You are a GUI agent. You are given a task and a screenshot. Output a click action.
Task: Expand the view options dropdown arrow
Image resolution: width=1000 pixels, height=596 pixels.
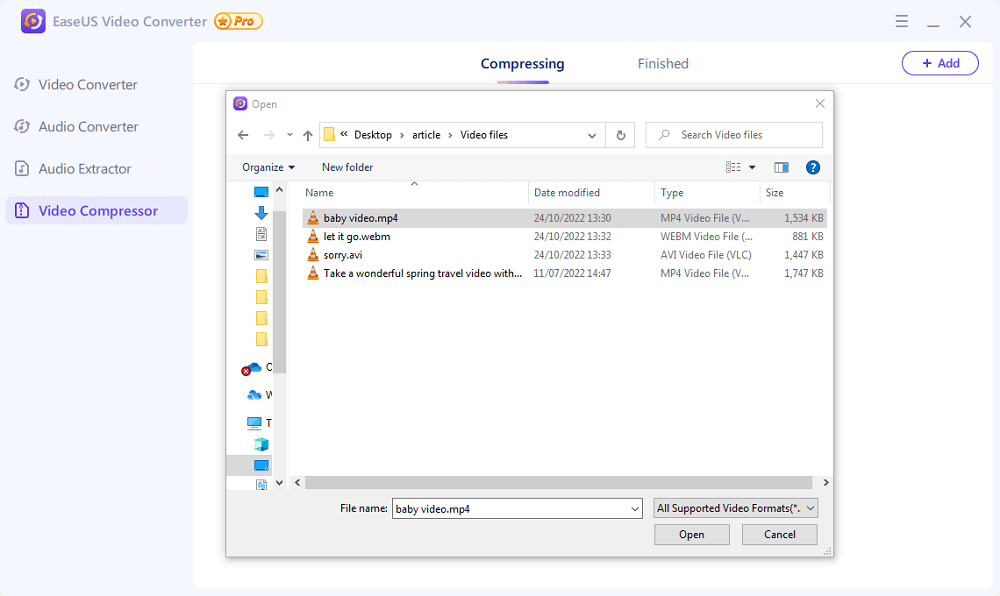point(752,168)
